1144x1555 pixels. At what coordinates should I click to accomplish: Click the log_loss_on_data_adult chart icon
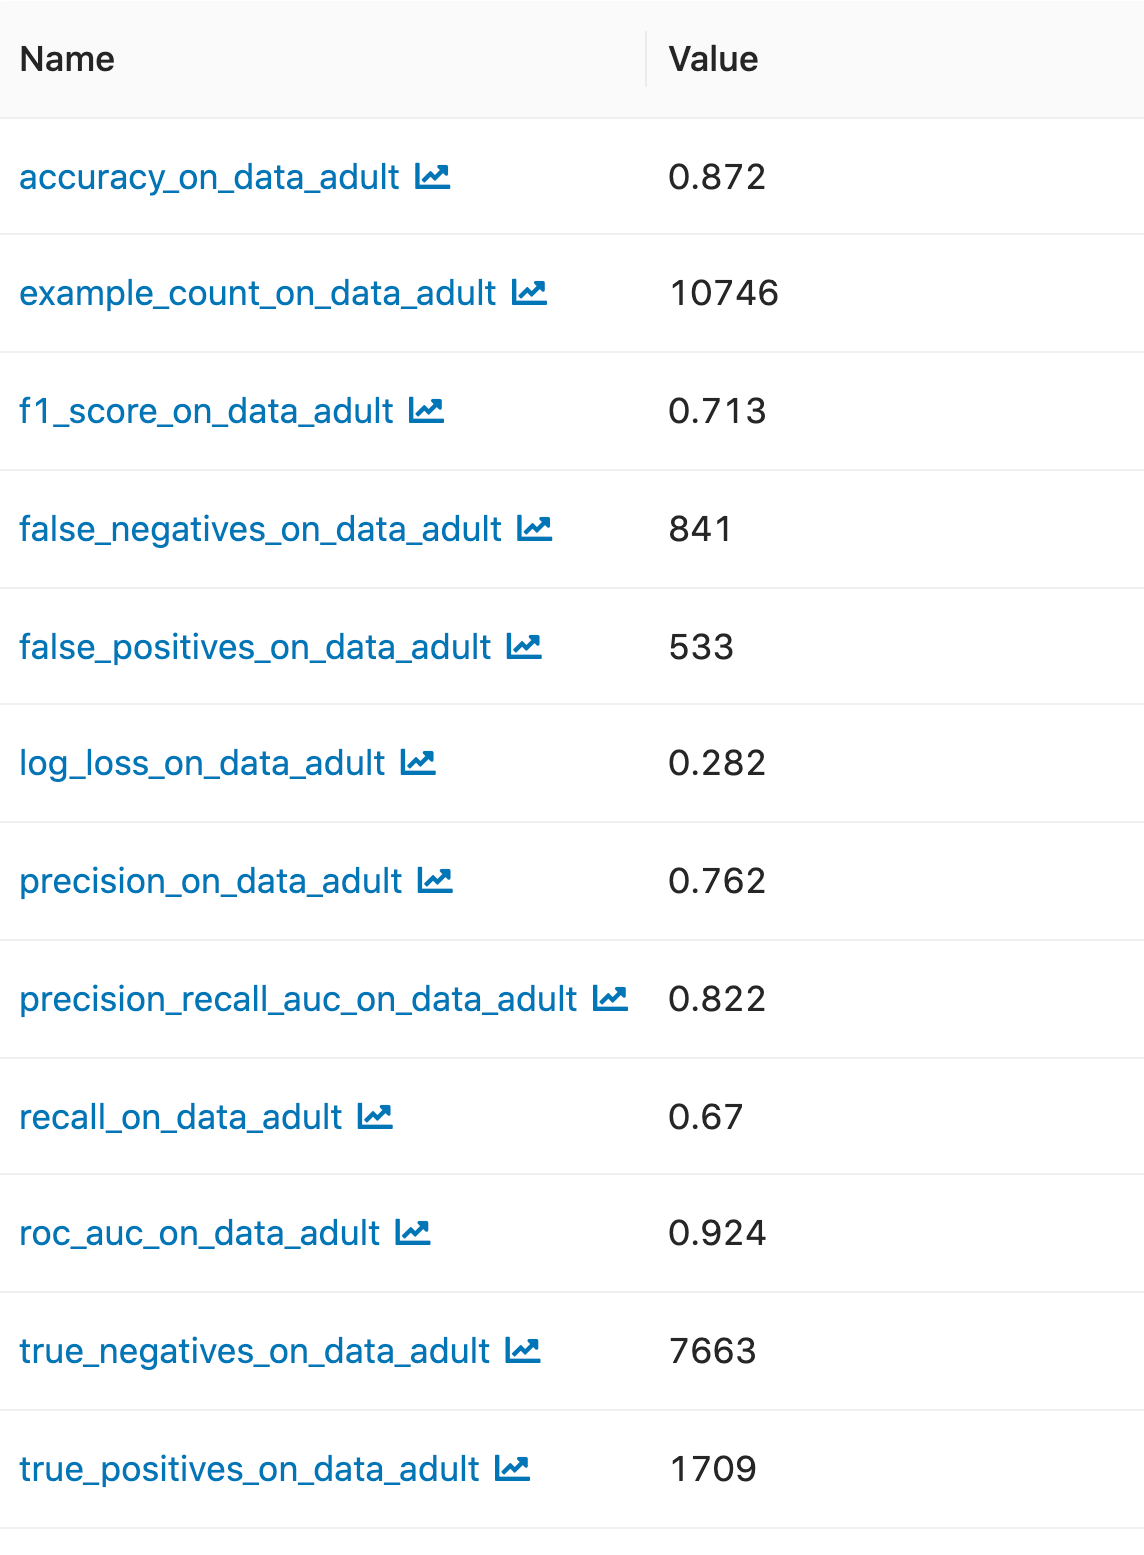point(418,763)
